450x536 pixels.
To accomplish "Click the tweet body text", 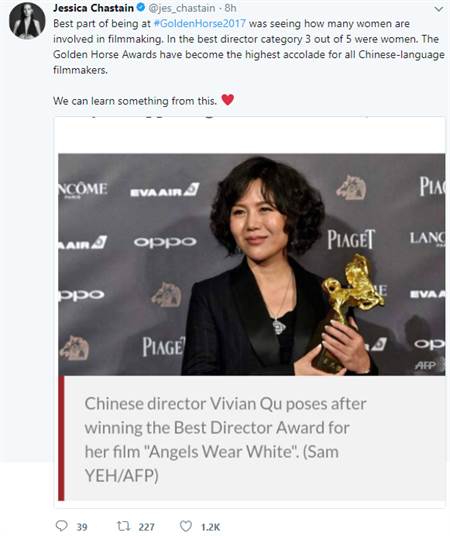I will point(249,46).
